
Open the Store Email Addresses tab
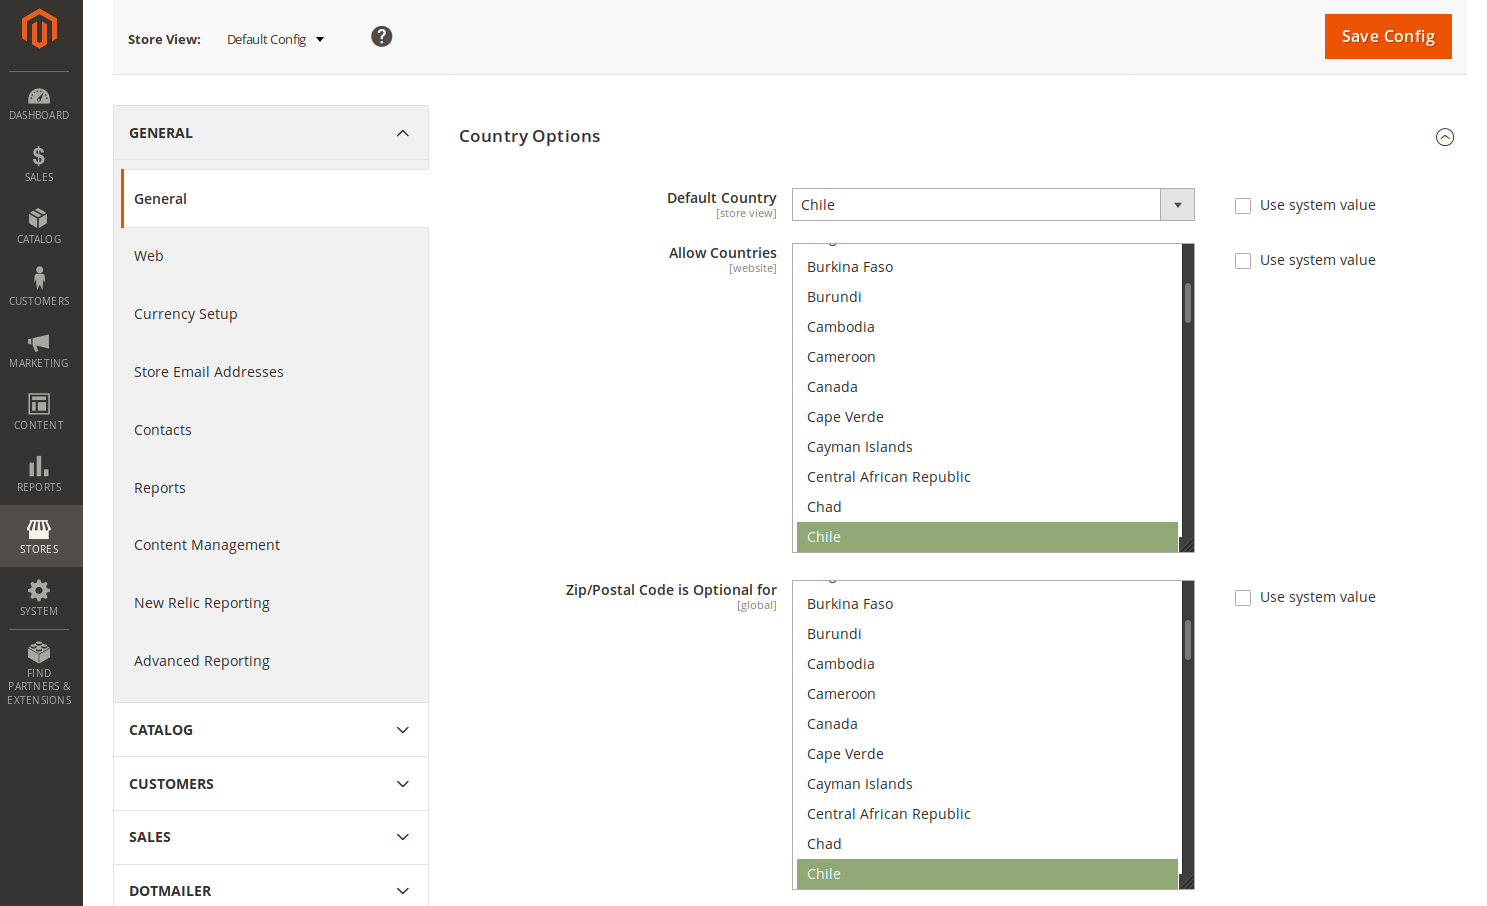point(209,372)
